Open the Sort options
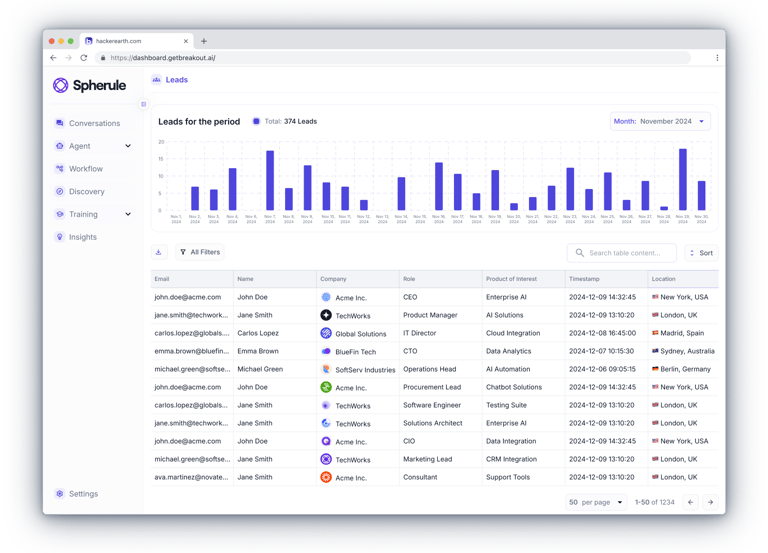768x553 pixels. click(701, 253)
